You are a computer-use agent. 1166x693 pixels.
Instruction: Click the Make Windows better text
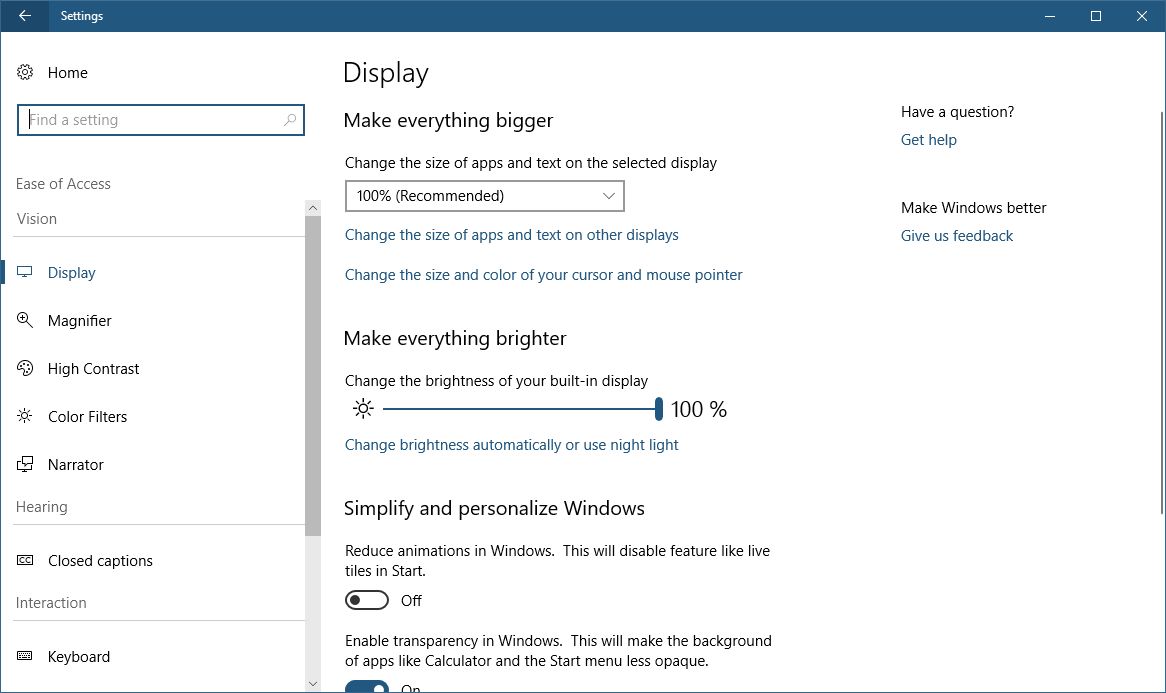[x=973, y=207]
